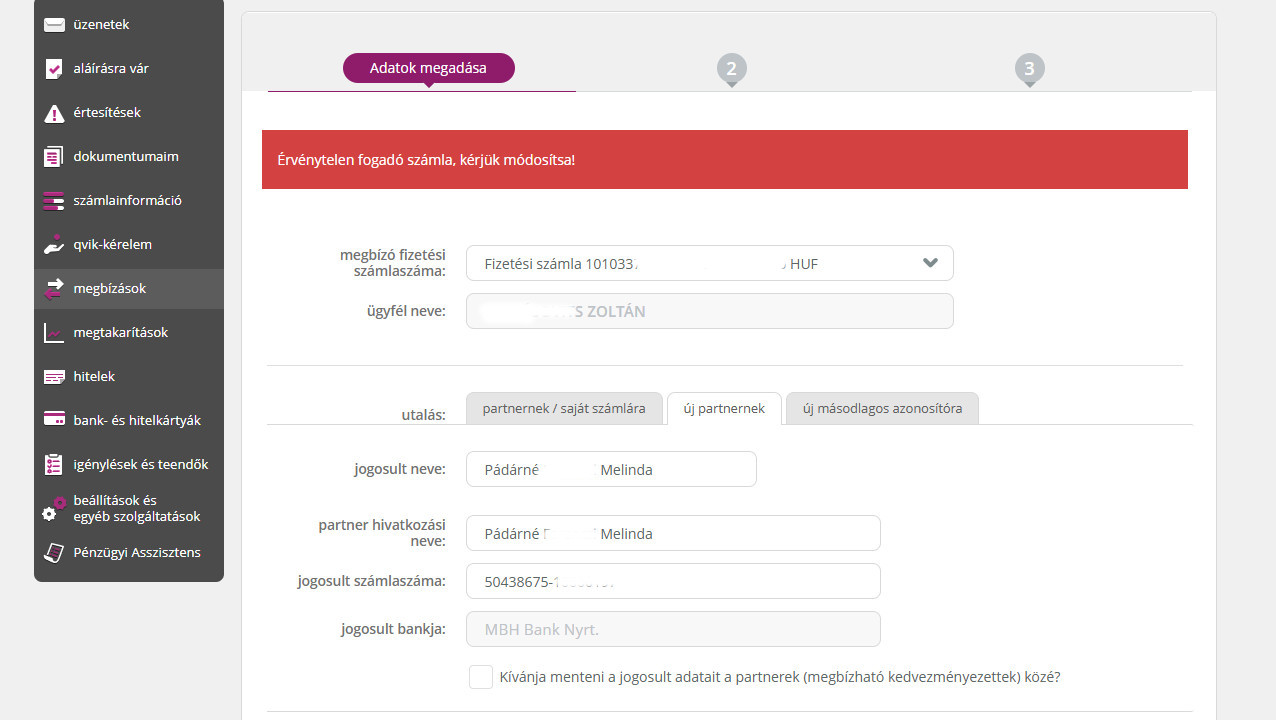The width and height of the screenshot is (1276, 720).
Task: Open the aláírásra vár checkmark icon
Action: click(x=54, y=69)
